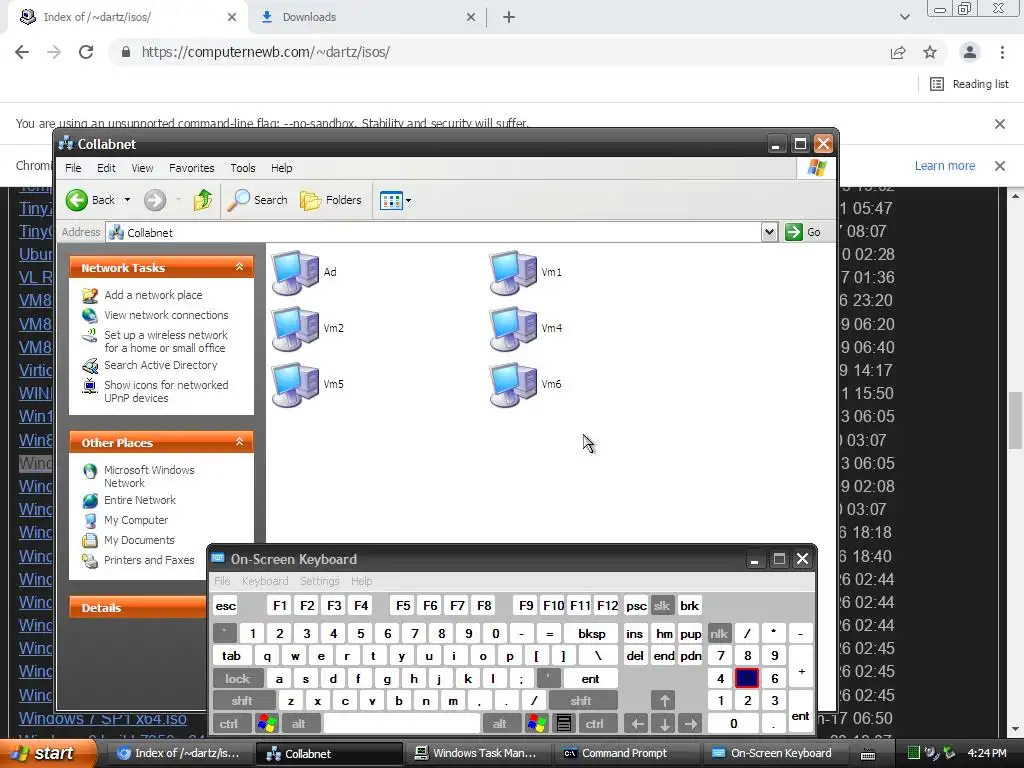This screenshot has height=768, width=1024.
Task: Select the Vm2 computer icon
Action: coord(295,328)
